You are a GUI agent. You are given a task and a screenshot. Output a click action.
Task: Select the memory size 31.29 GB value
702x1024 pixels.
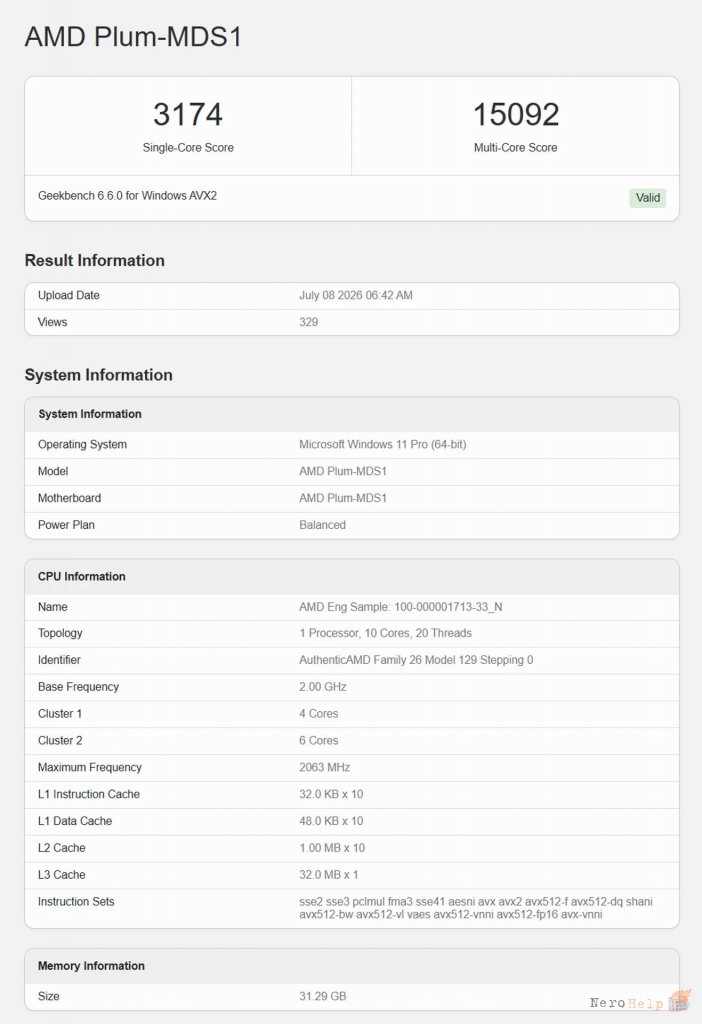(x=323, y=996)
